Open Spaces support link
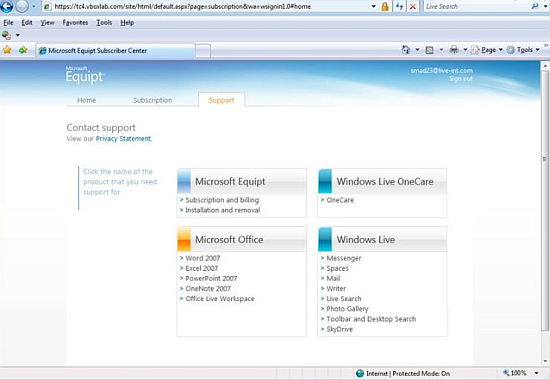Viewport: 550px width, 380px height. (337, 268)
